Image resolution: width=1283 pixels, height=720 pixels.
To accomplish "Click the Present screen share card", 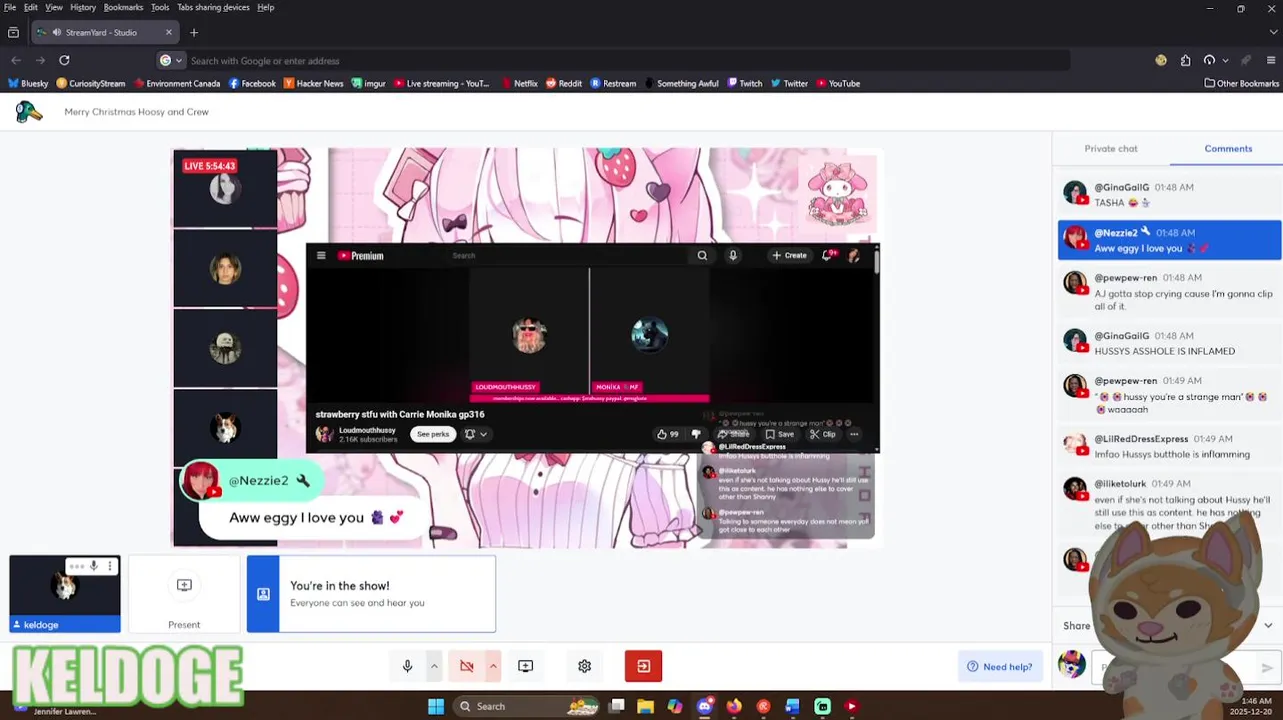I will [184, 594].
